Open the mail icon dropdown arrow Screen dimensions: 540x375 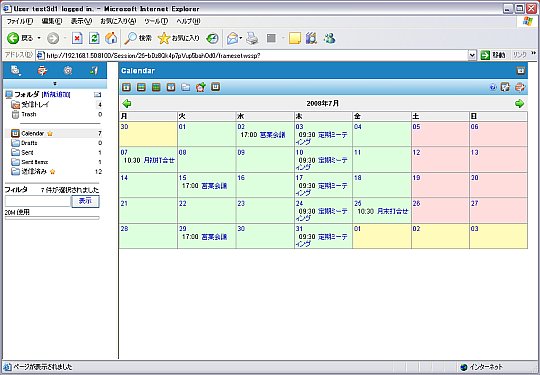click(x=241, y=38)
